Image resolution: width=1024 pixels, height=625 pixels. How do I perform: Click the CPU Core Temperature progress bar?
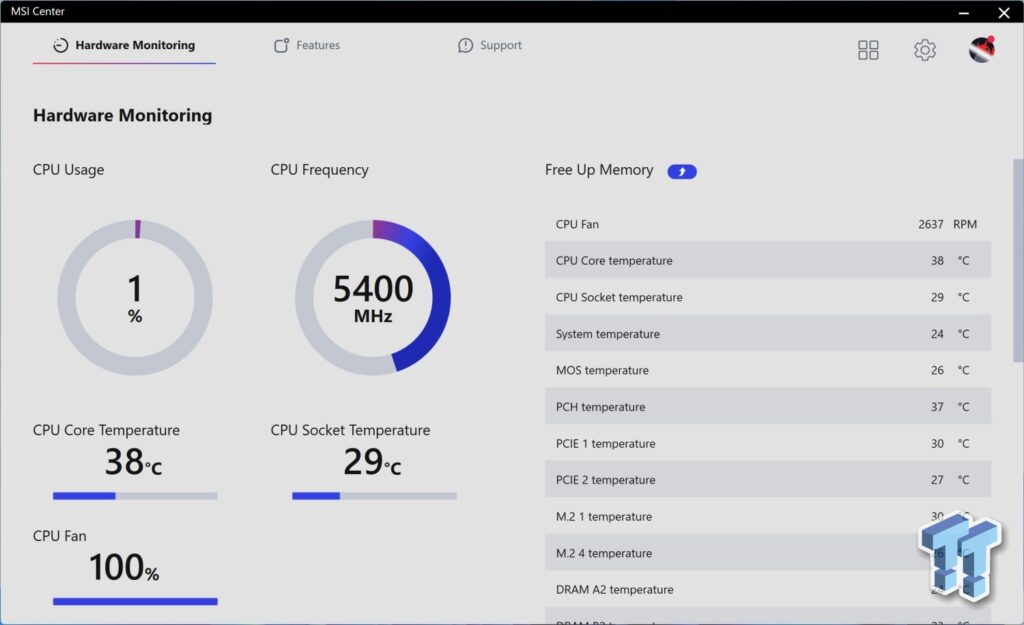coord(135,496)
